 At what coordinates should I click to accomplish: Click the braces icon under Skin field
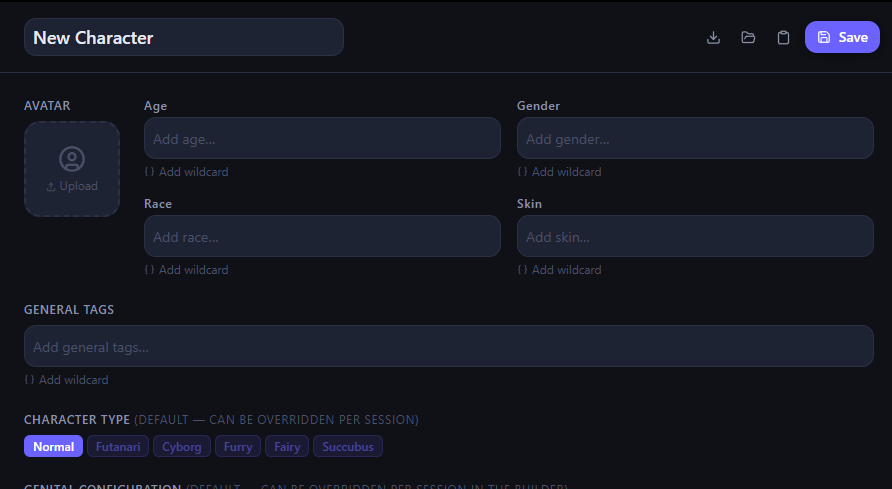[522, 270]
